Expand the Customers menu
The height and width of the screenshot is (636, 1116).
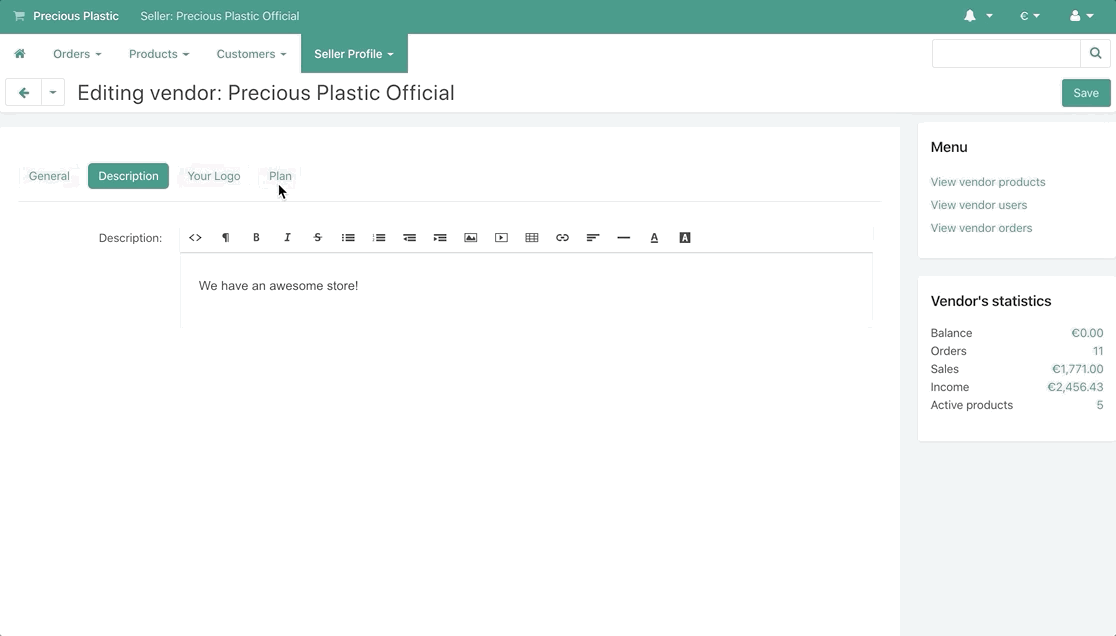251,53
